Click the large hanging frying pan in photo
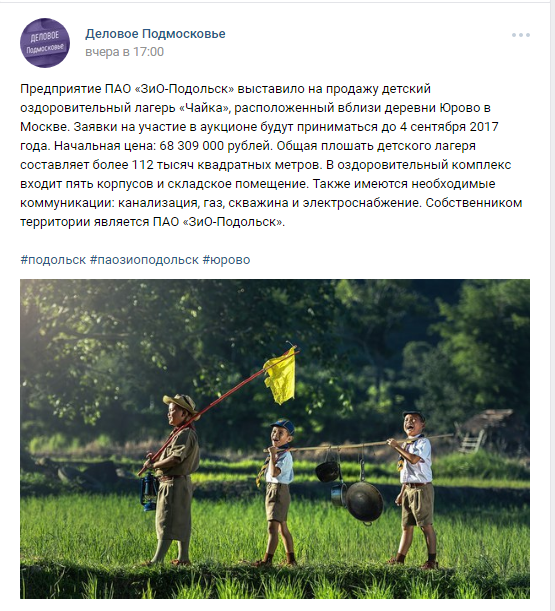The width and height of the screenshot is (555, 611). (364, 503)
